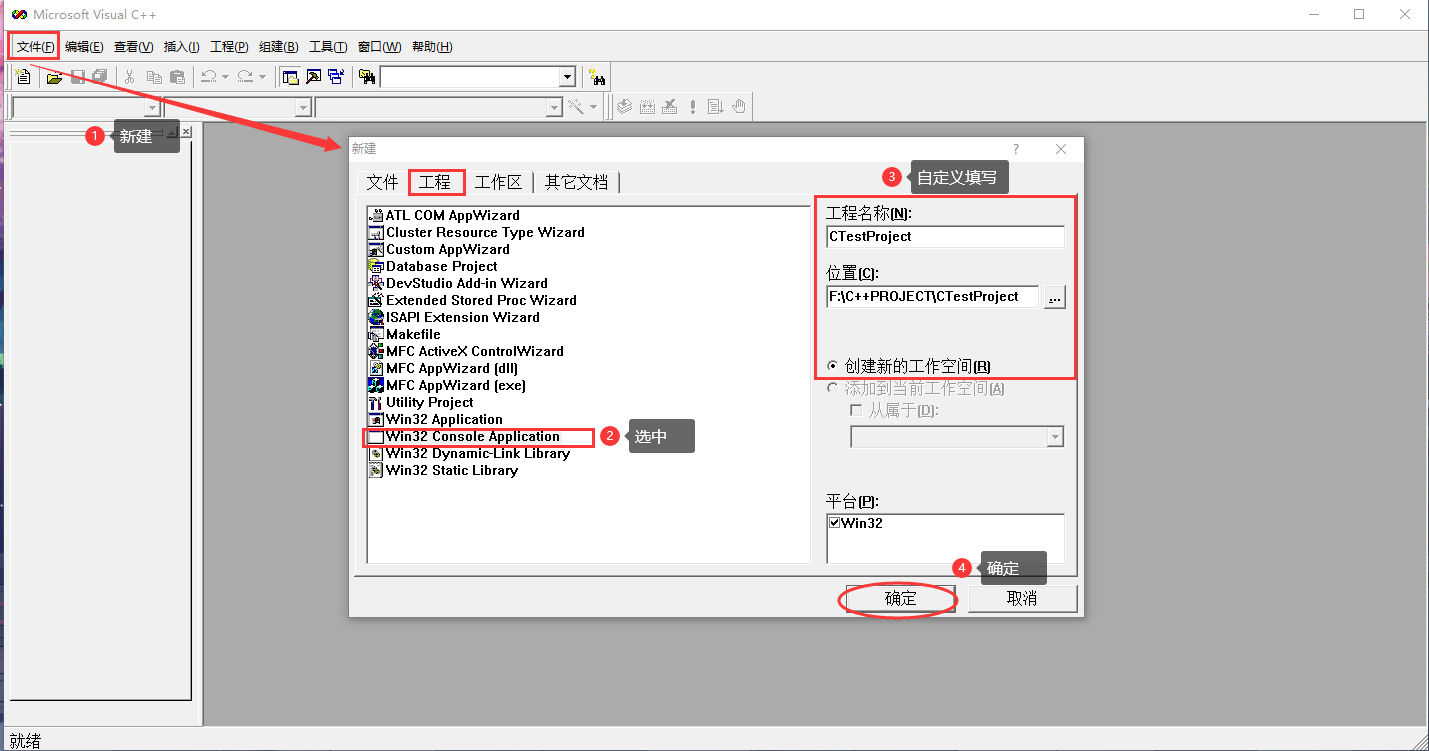Click the Search help icon with question mark

[x=597, y=77]
